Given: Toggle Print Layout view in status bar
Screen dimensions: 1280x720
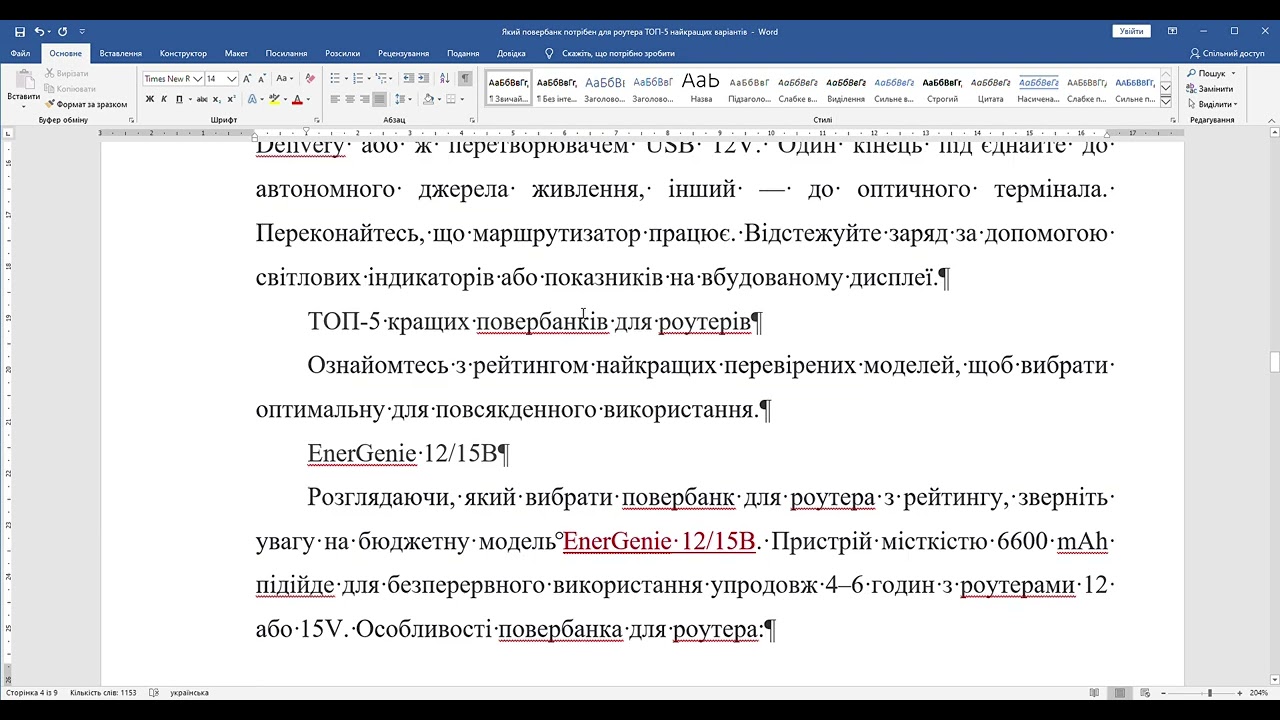Looking at the screenshot, I should 1119,692.
